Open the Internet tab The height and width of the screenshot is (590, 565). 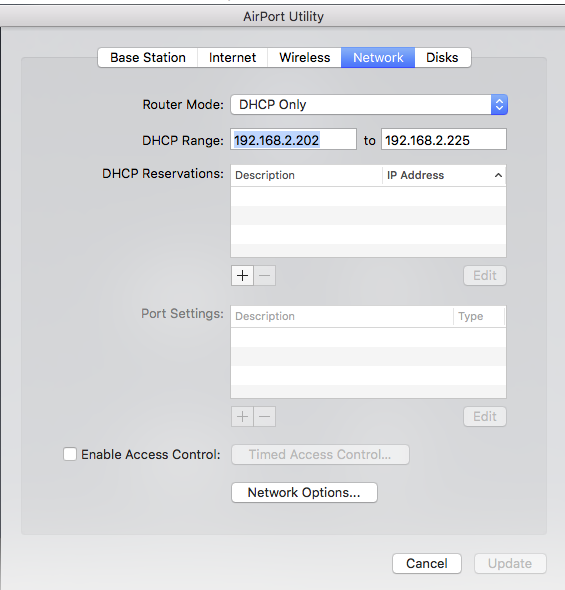click(x=232, y=58)
